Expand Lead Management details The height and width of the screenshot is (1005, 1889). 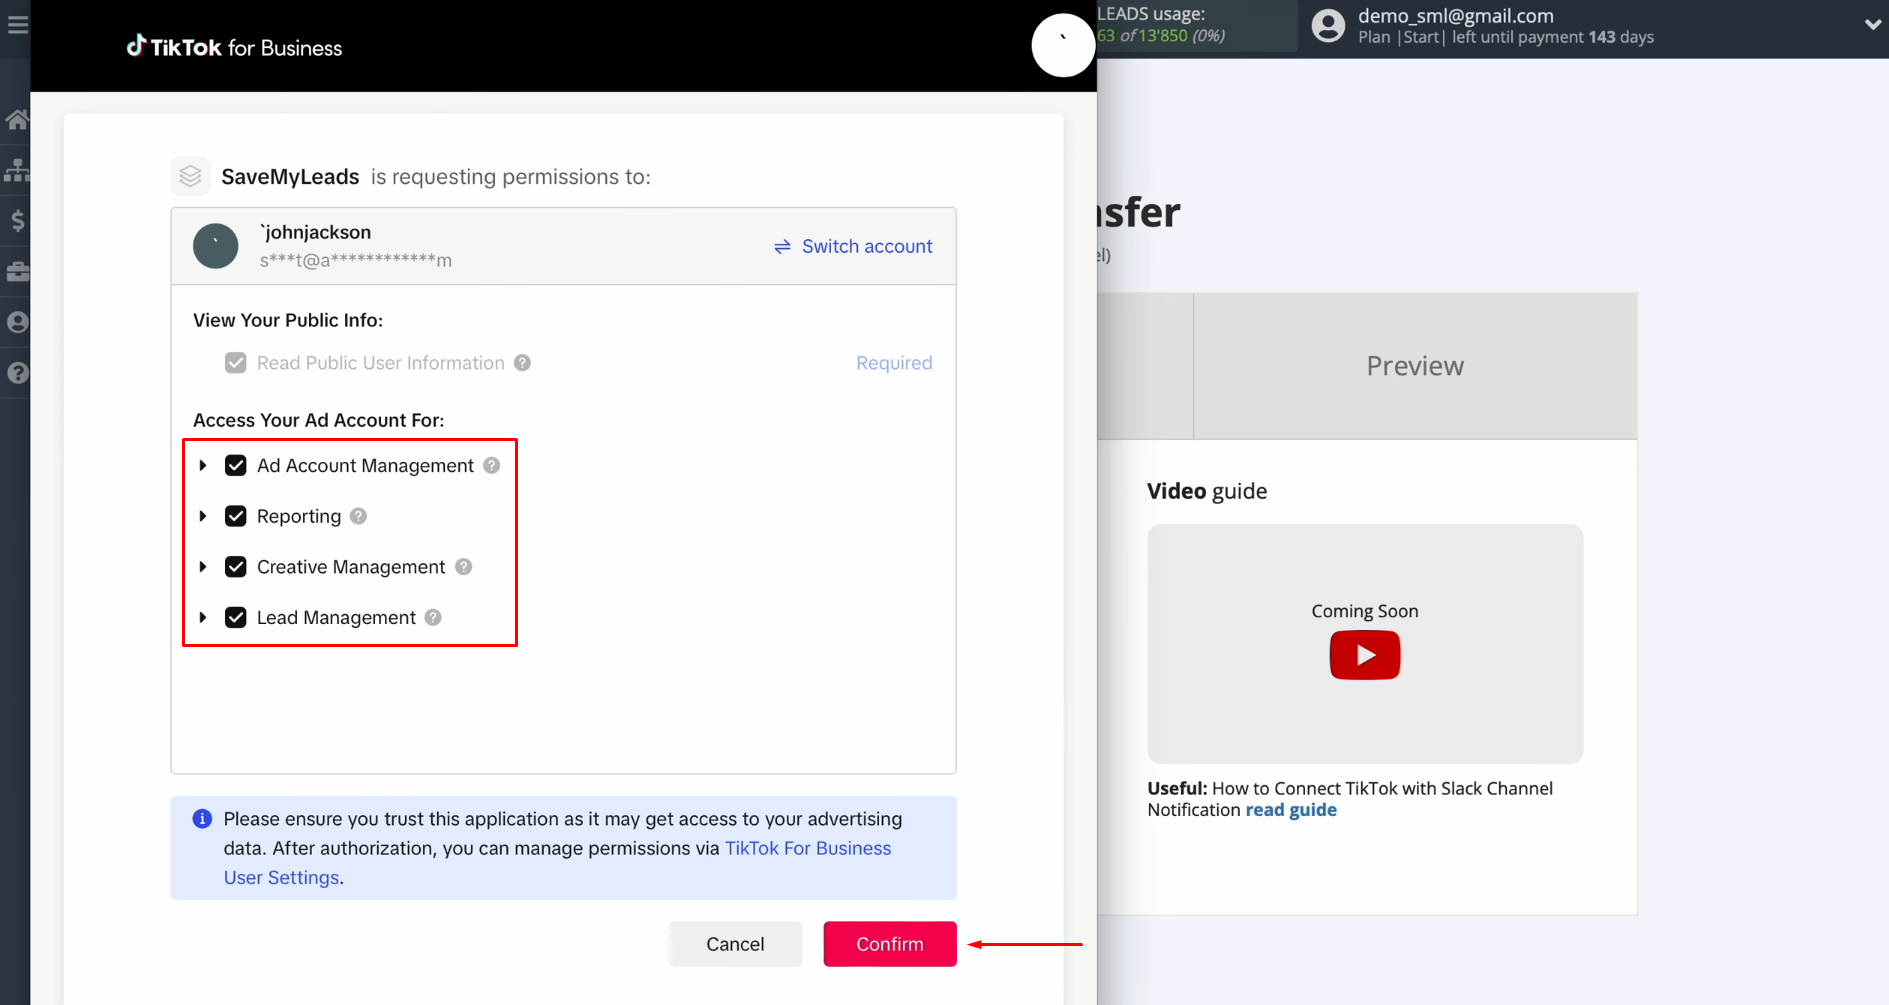[203, 618]
